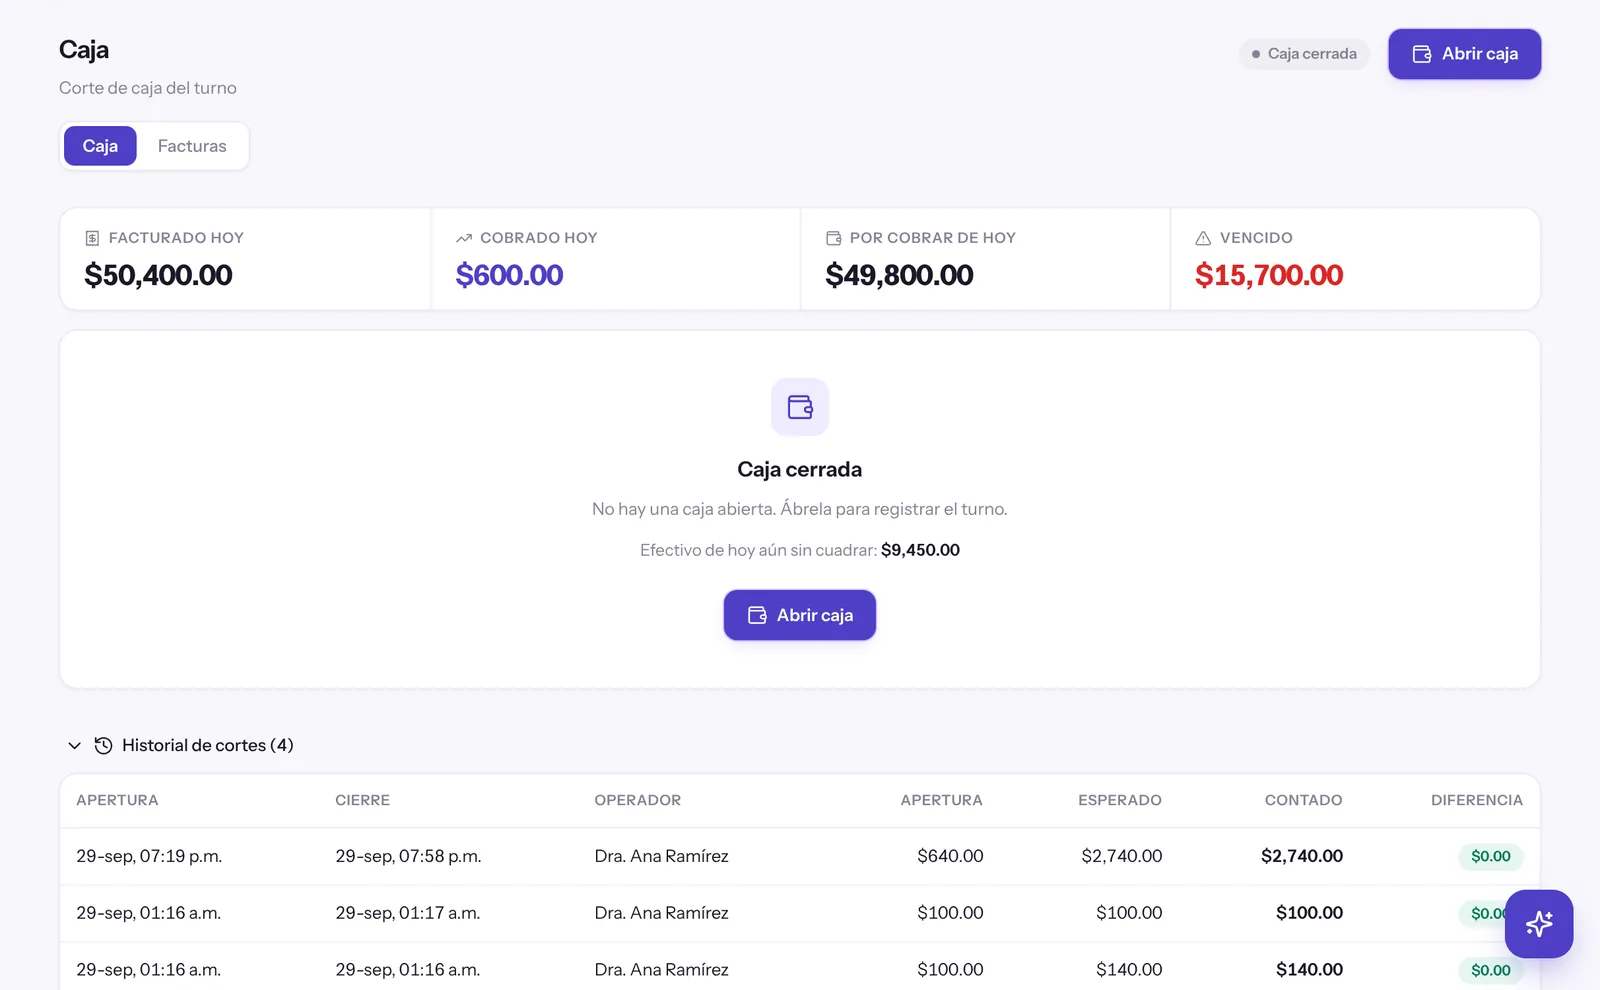Viewport: 1600px width, 990px height.
Task: Click the wallet icon next to Por cobrar de hoy
Action: (834, 238)
